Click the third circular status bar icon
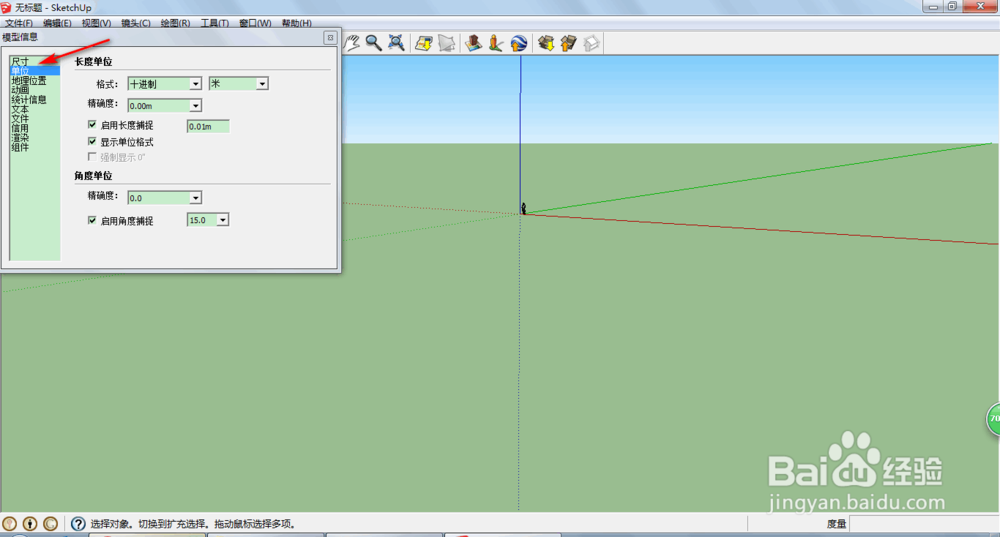This screenshot has width=1000, height=537. [x=50, y=524]
